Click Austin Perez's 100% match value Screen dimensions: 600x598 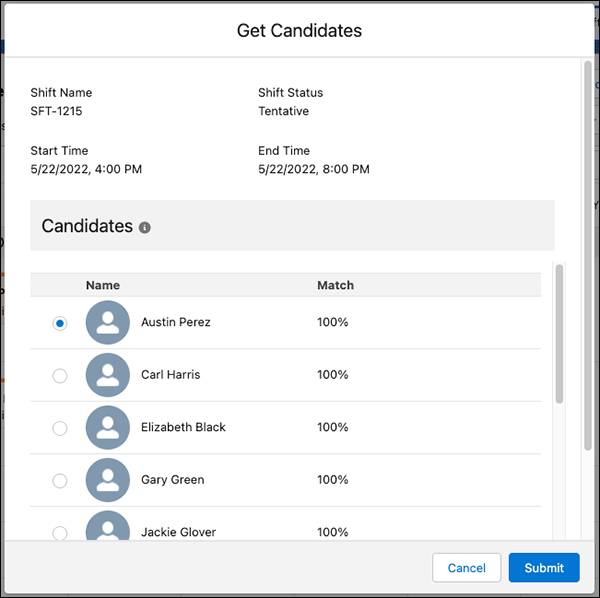point(333,322)
